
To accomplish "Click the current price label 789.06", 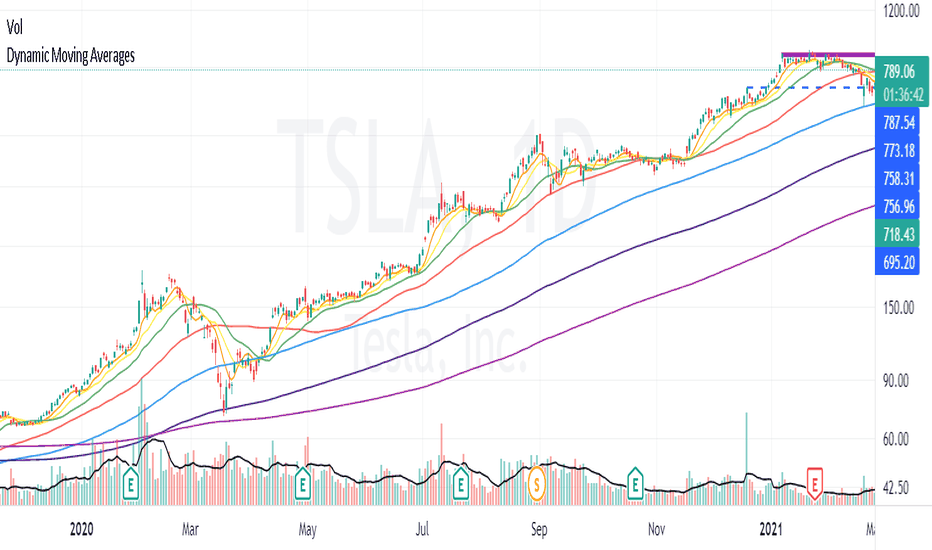I will point(899,72).
